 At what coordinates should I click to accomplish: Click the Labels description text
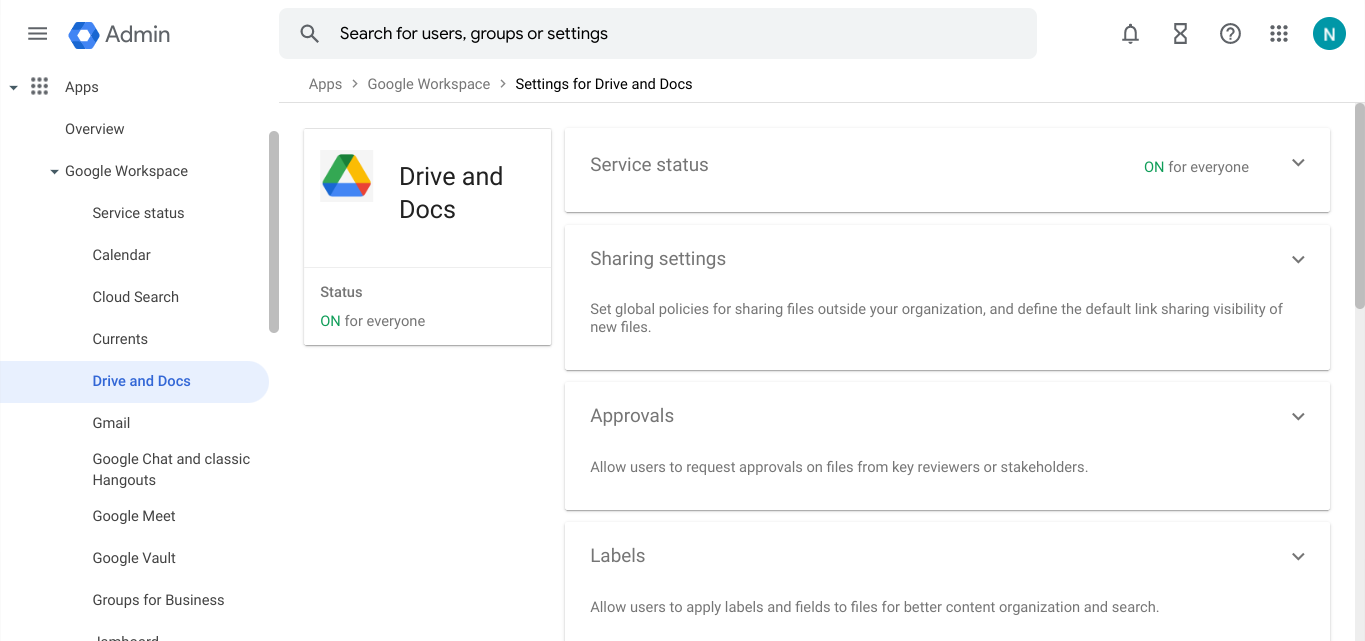tap(874, 607)
